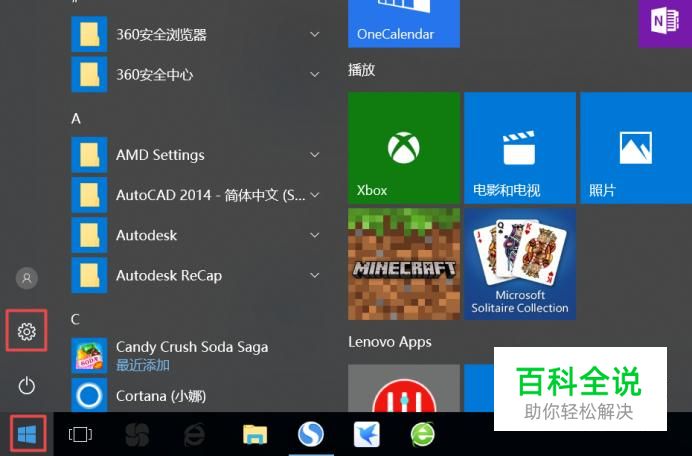
Task: Click the Power button icon
Action: pyautogui.click(x=26, y=385)
